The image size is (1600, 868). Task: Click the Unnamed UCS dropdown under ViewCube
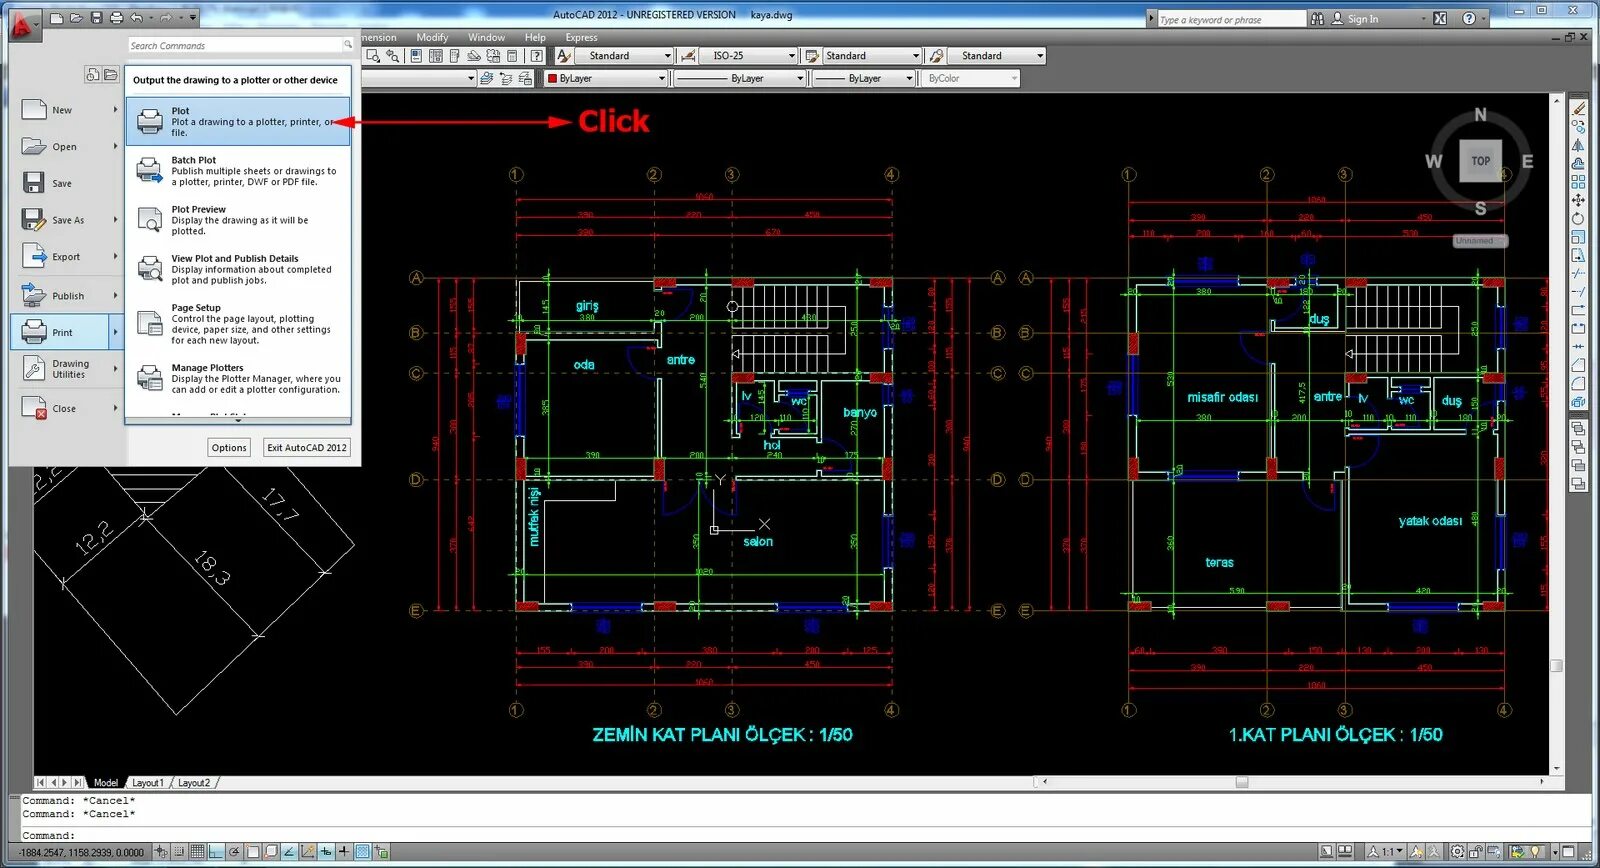point(1480,241)
